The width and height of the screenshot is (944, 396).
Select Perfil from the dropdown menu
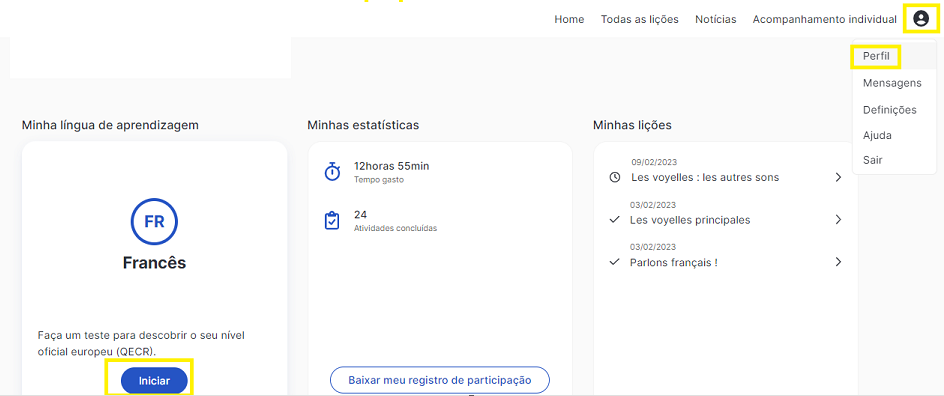tap(876, 57)
